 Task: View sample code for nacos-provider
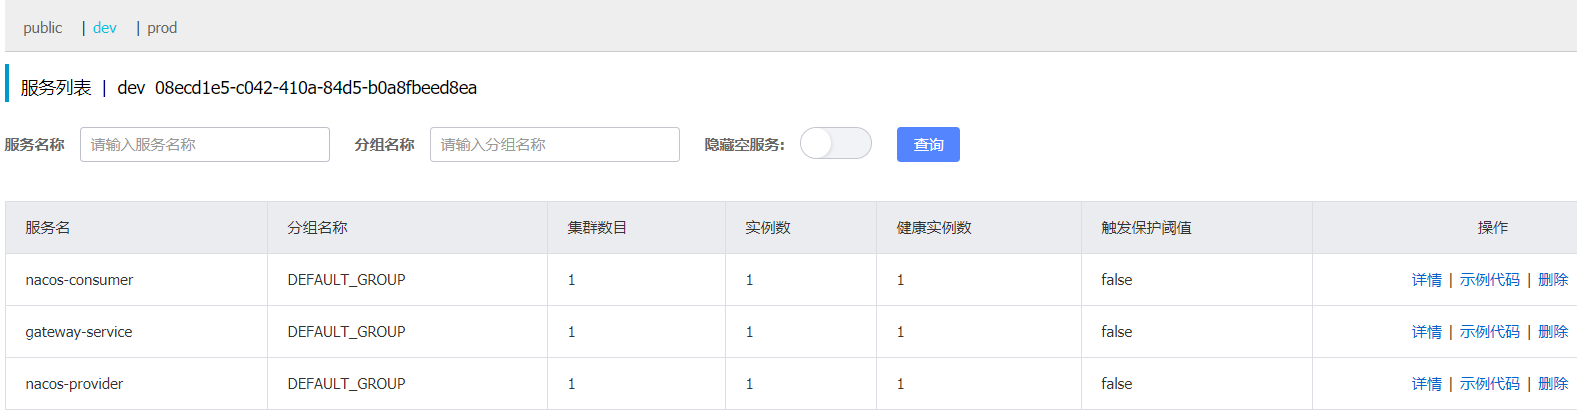click(1489, 384)
